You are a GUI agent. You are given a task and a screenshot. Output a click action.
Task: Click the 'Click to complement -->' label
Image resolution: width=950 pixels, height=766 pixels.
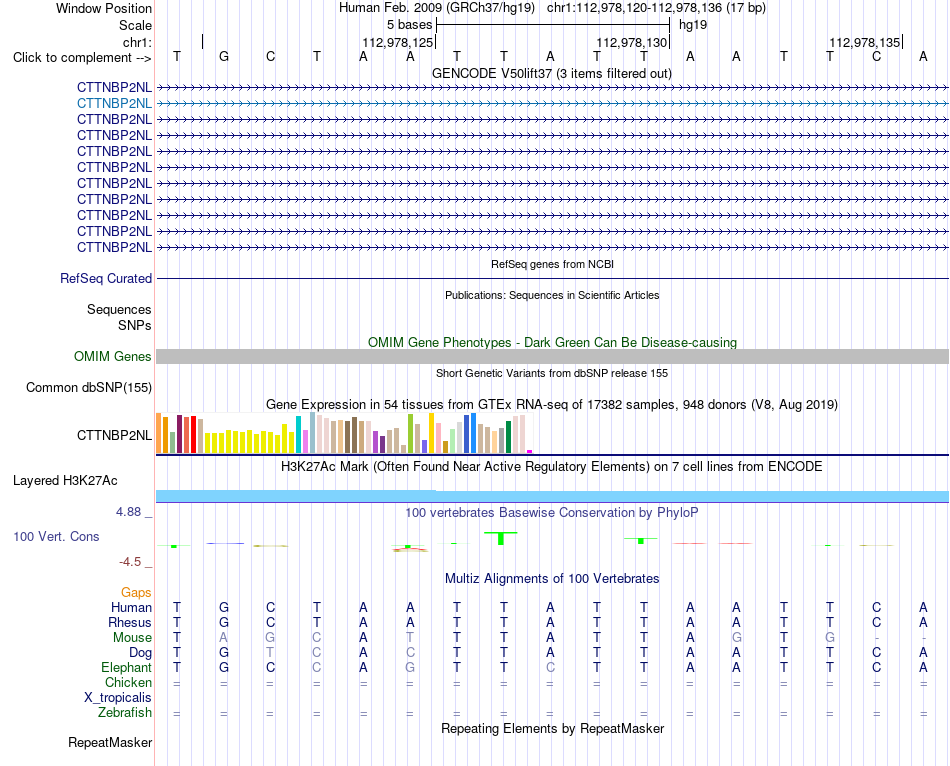point(82,58)
